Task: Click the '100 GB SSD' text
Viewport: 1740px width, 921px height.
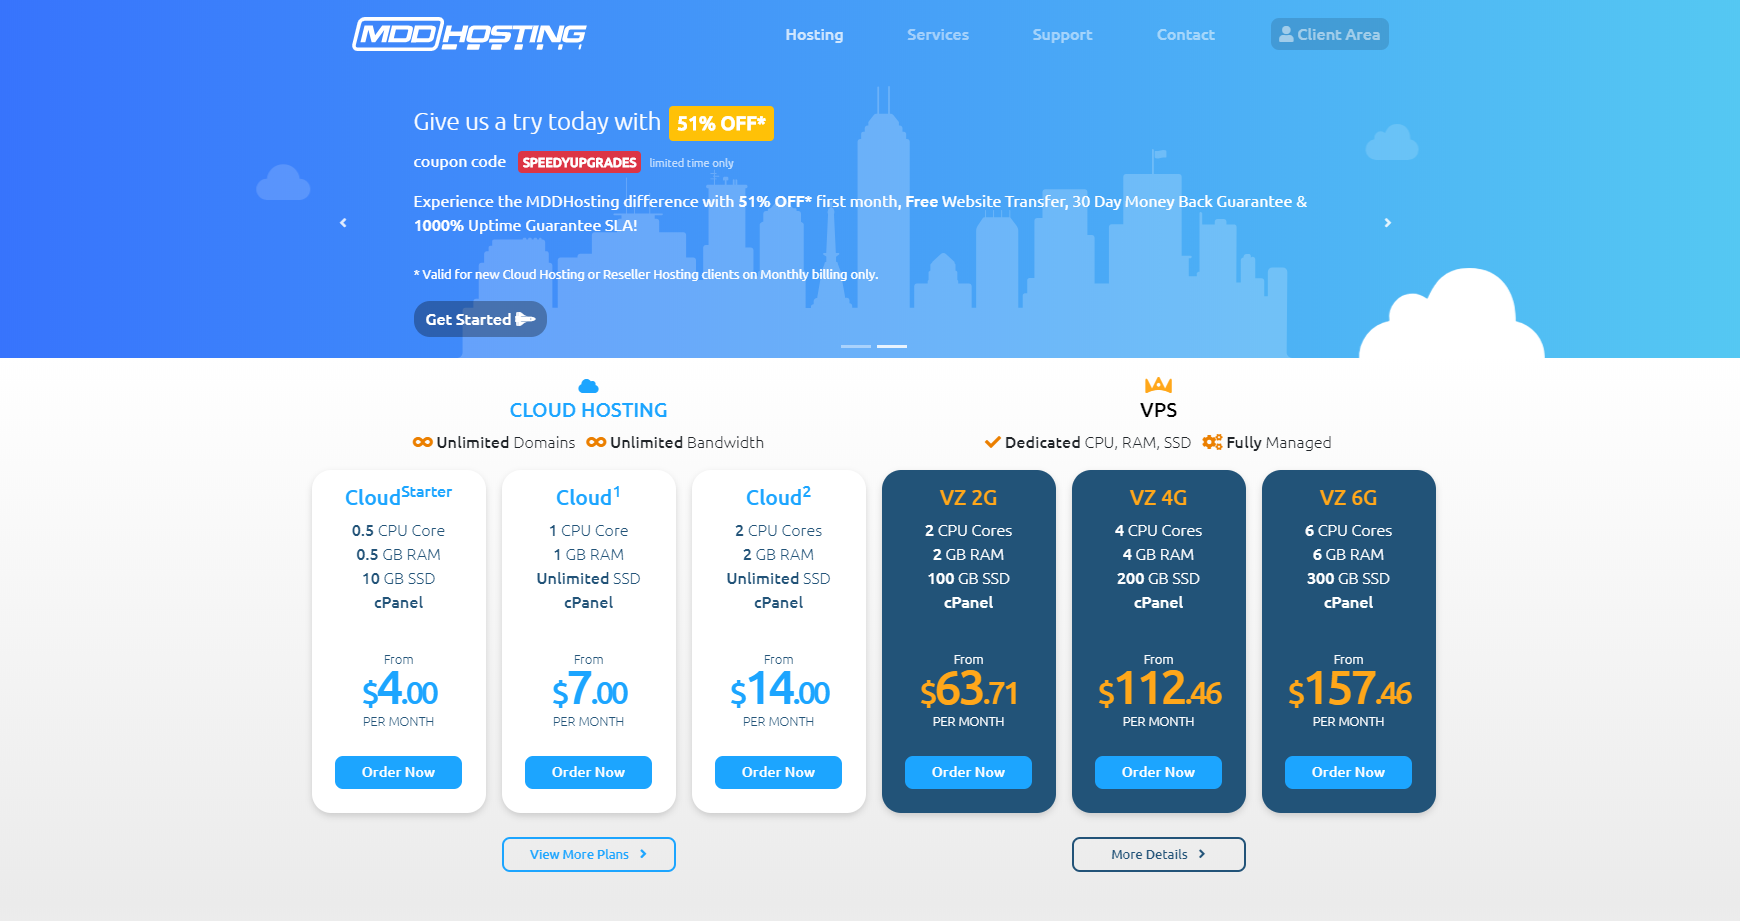Action: point(968,579)
